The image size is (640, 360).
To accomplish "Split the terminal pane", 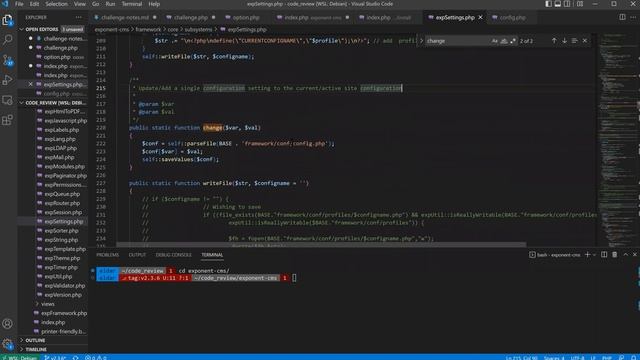I will (x=604, y=255).
